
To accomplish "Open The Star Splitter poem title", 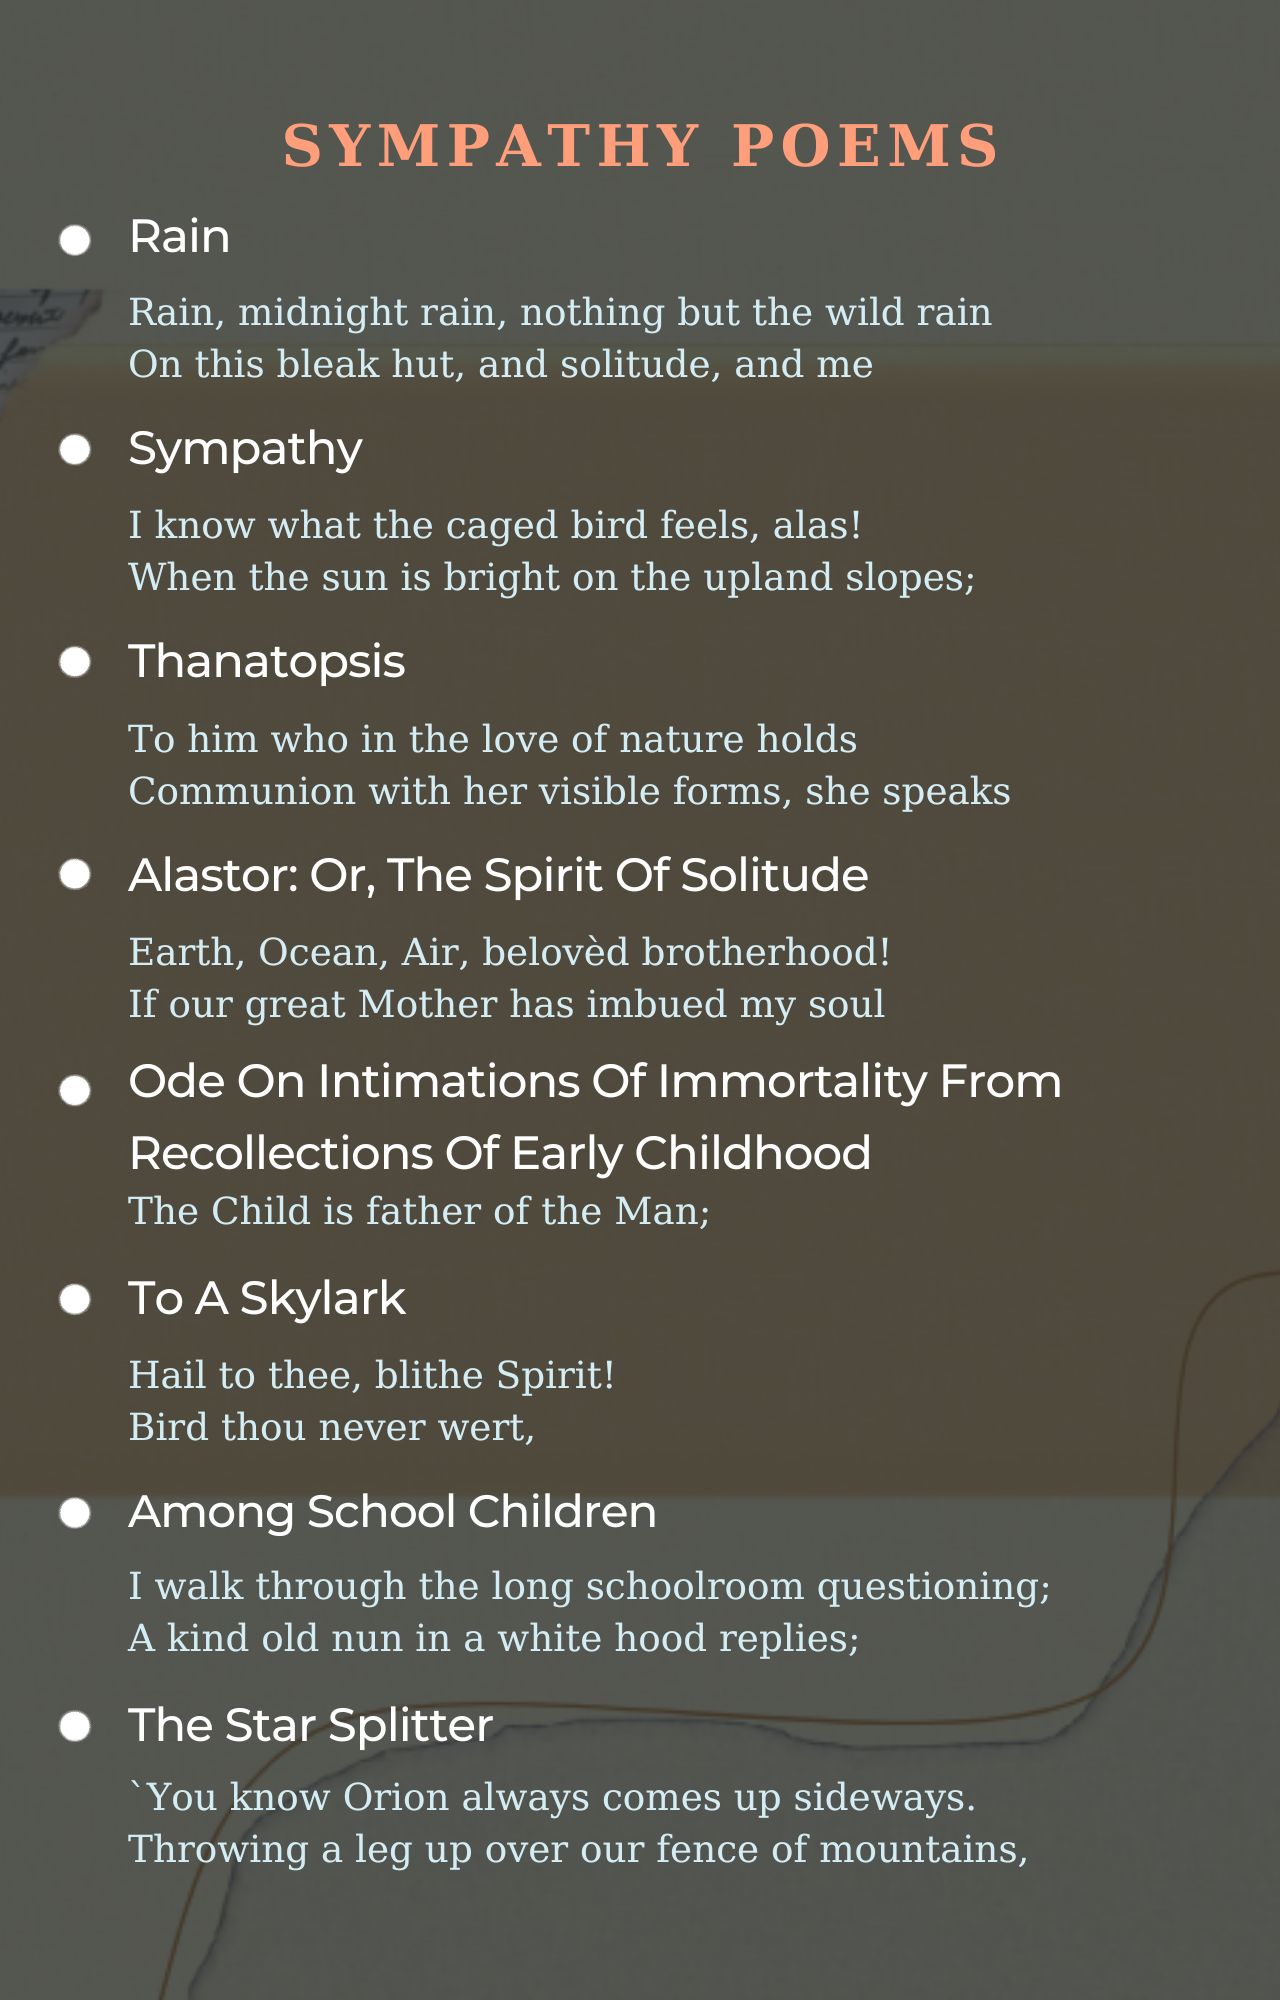I will pos(310,1726).
